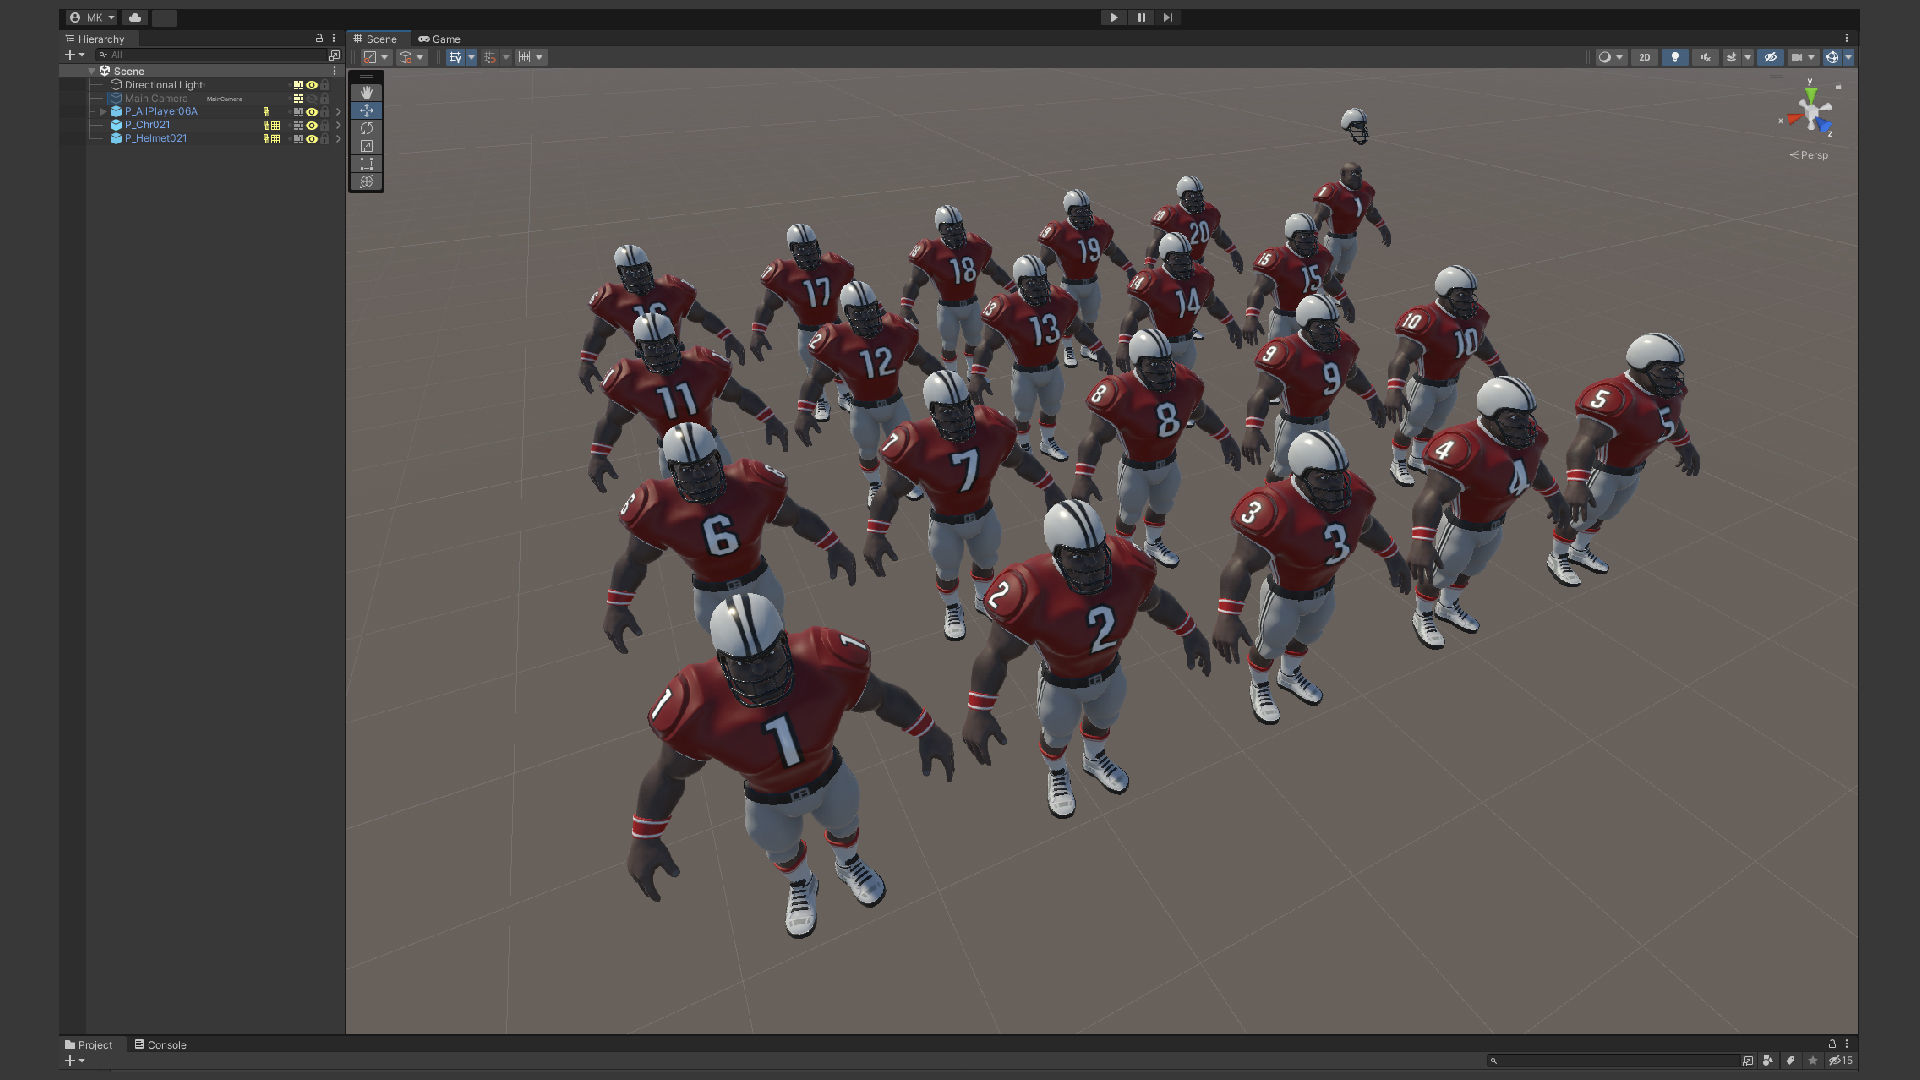Open the P_Chr021 prefab arrow
This screenshot has width=1920, height=1080.
(x=338, y=125)
